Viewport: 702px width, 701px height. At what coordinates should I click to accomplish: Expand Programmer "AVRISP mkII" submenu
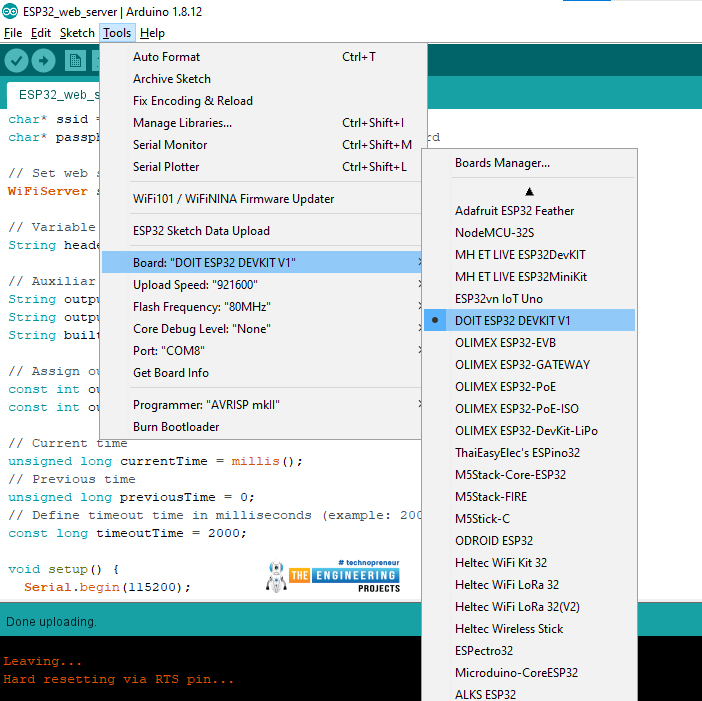tap(261, 405)
